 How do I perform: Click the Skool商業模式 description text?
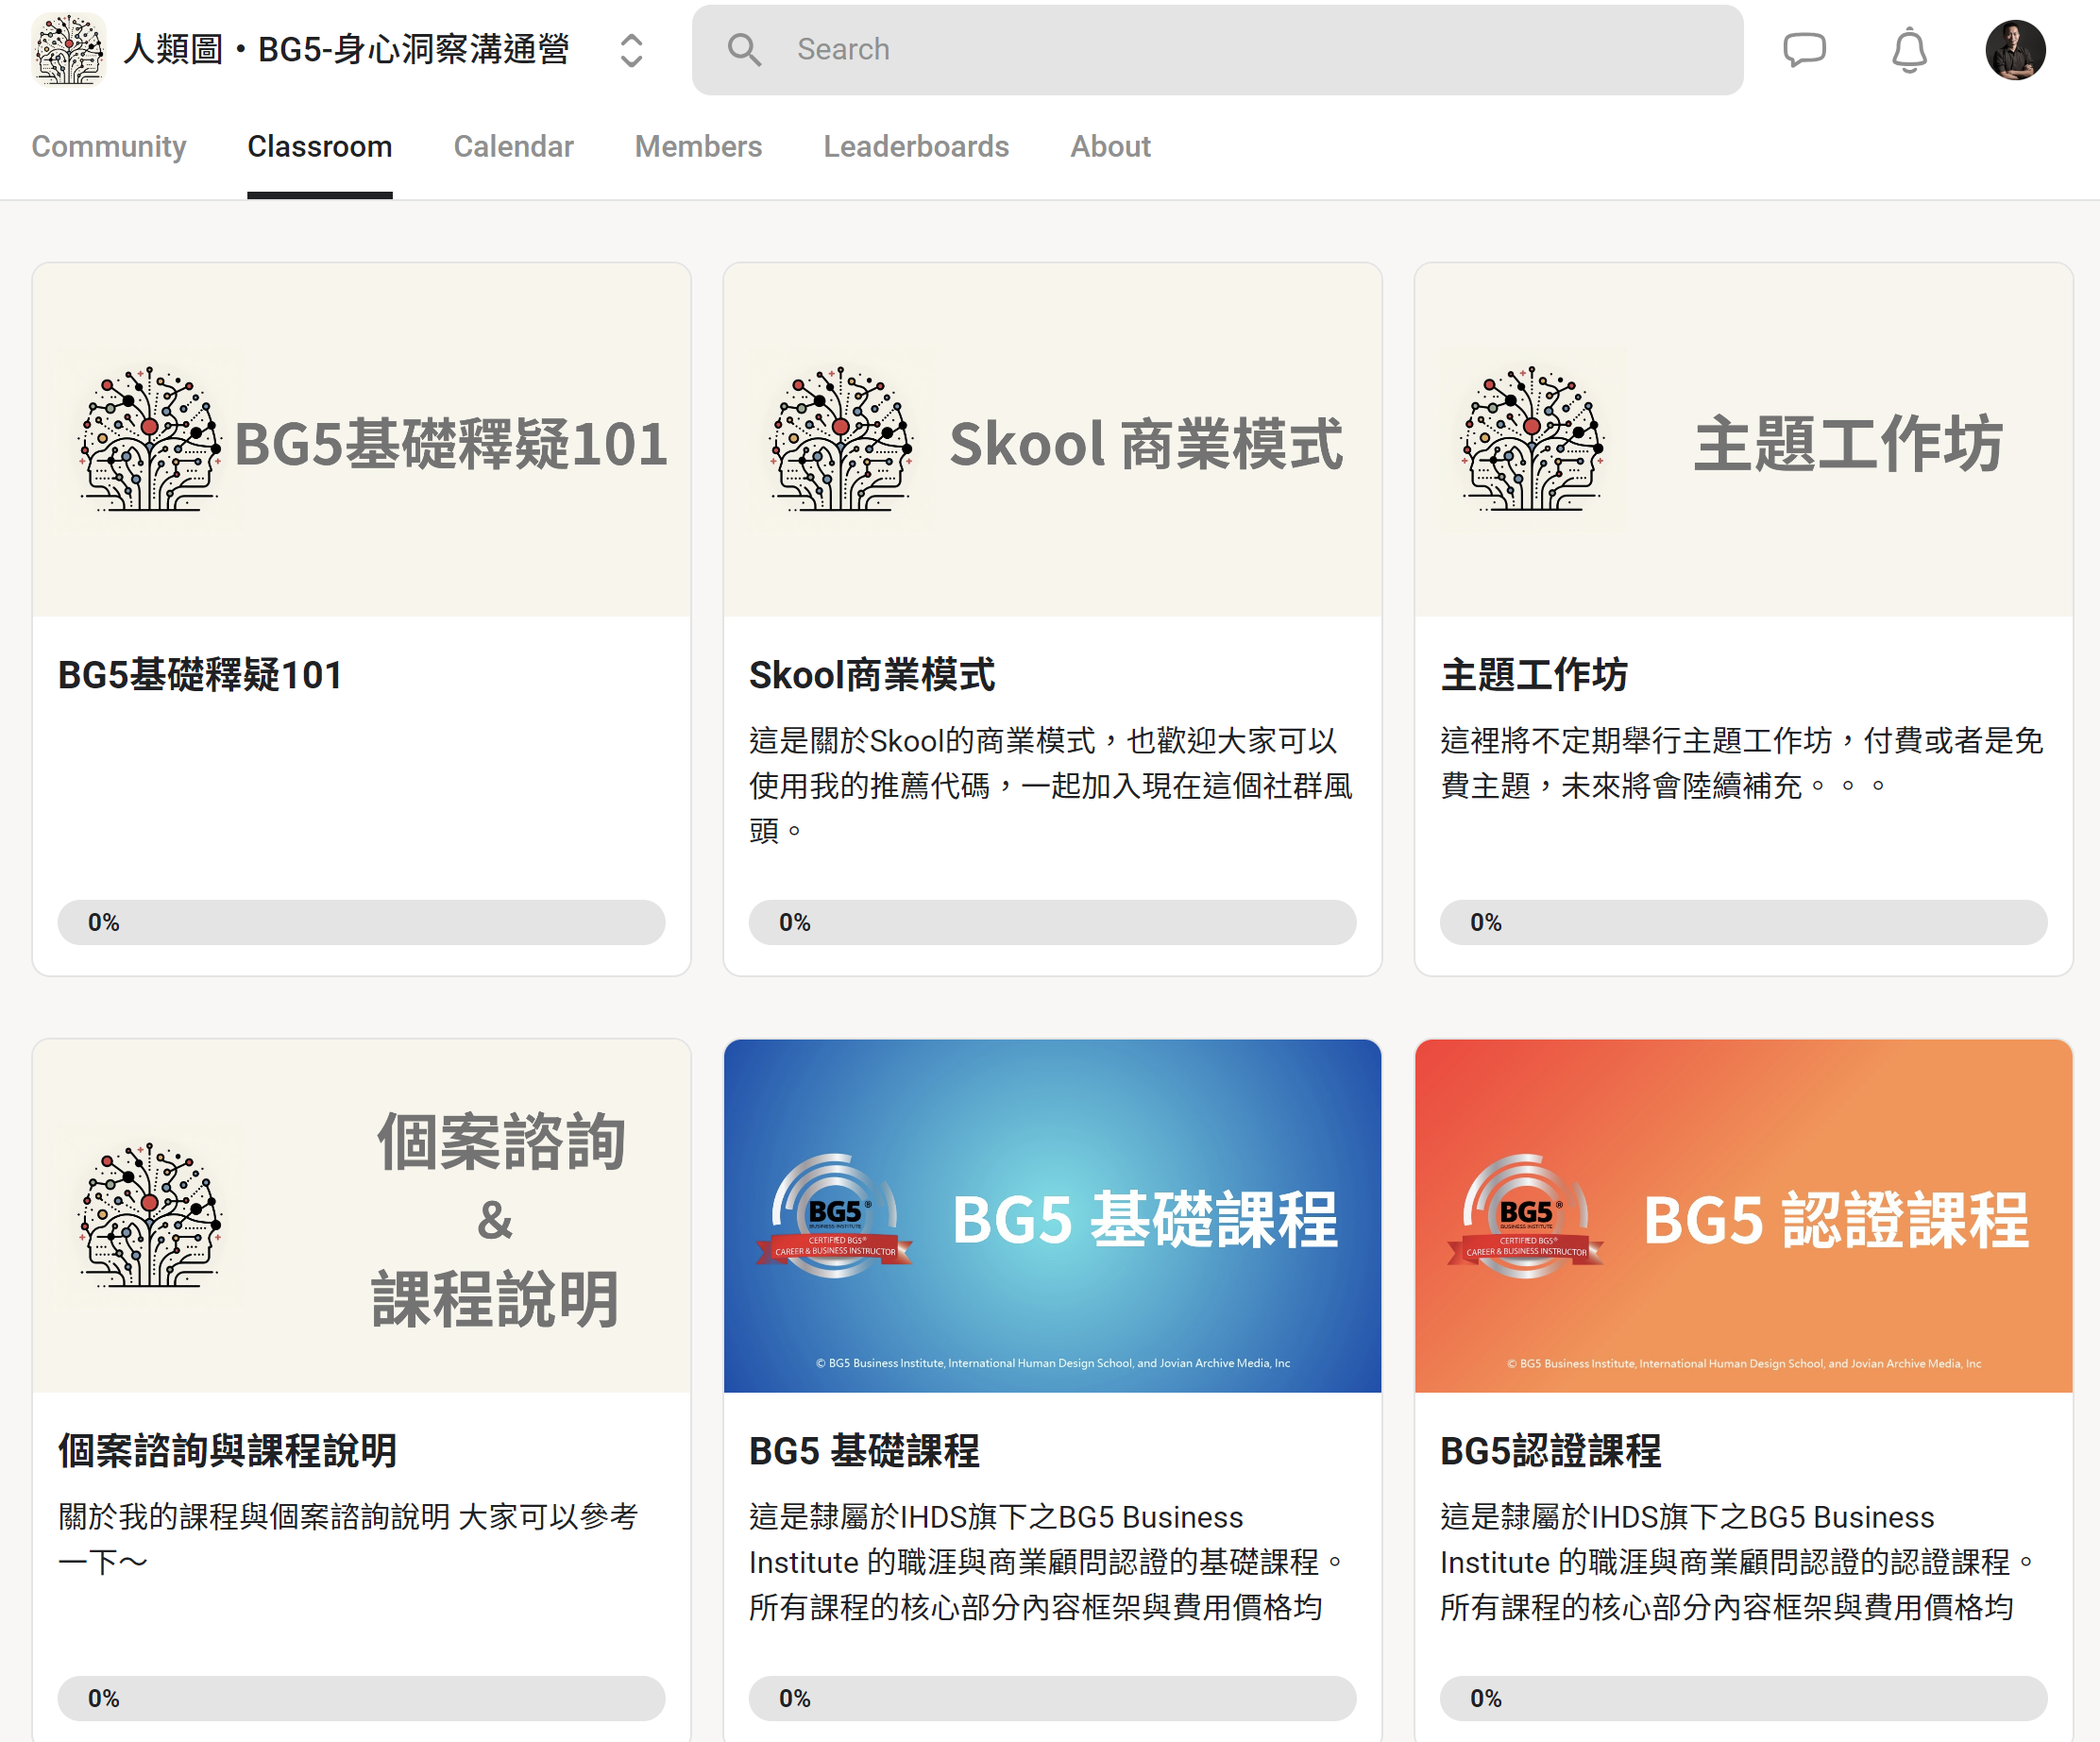tap(1050, 786)
